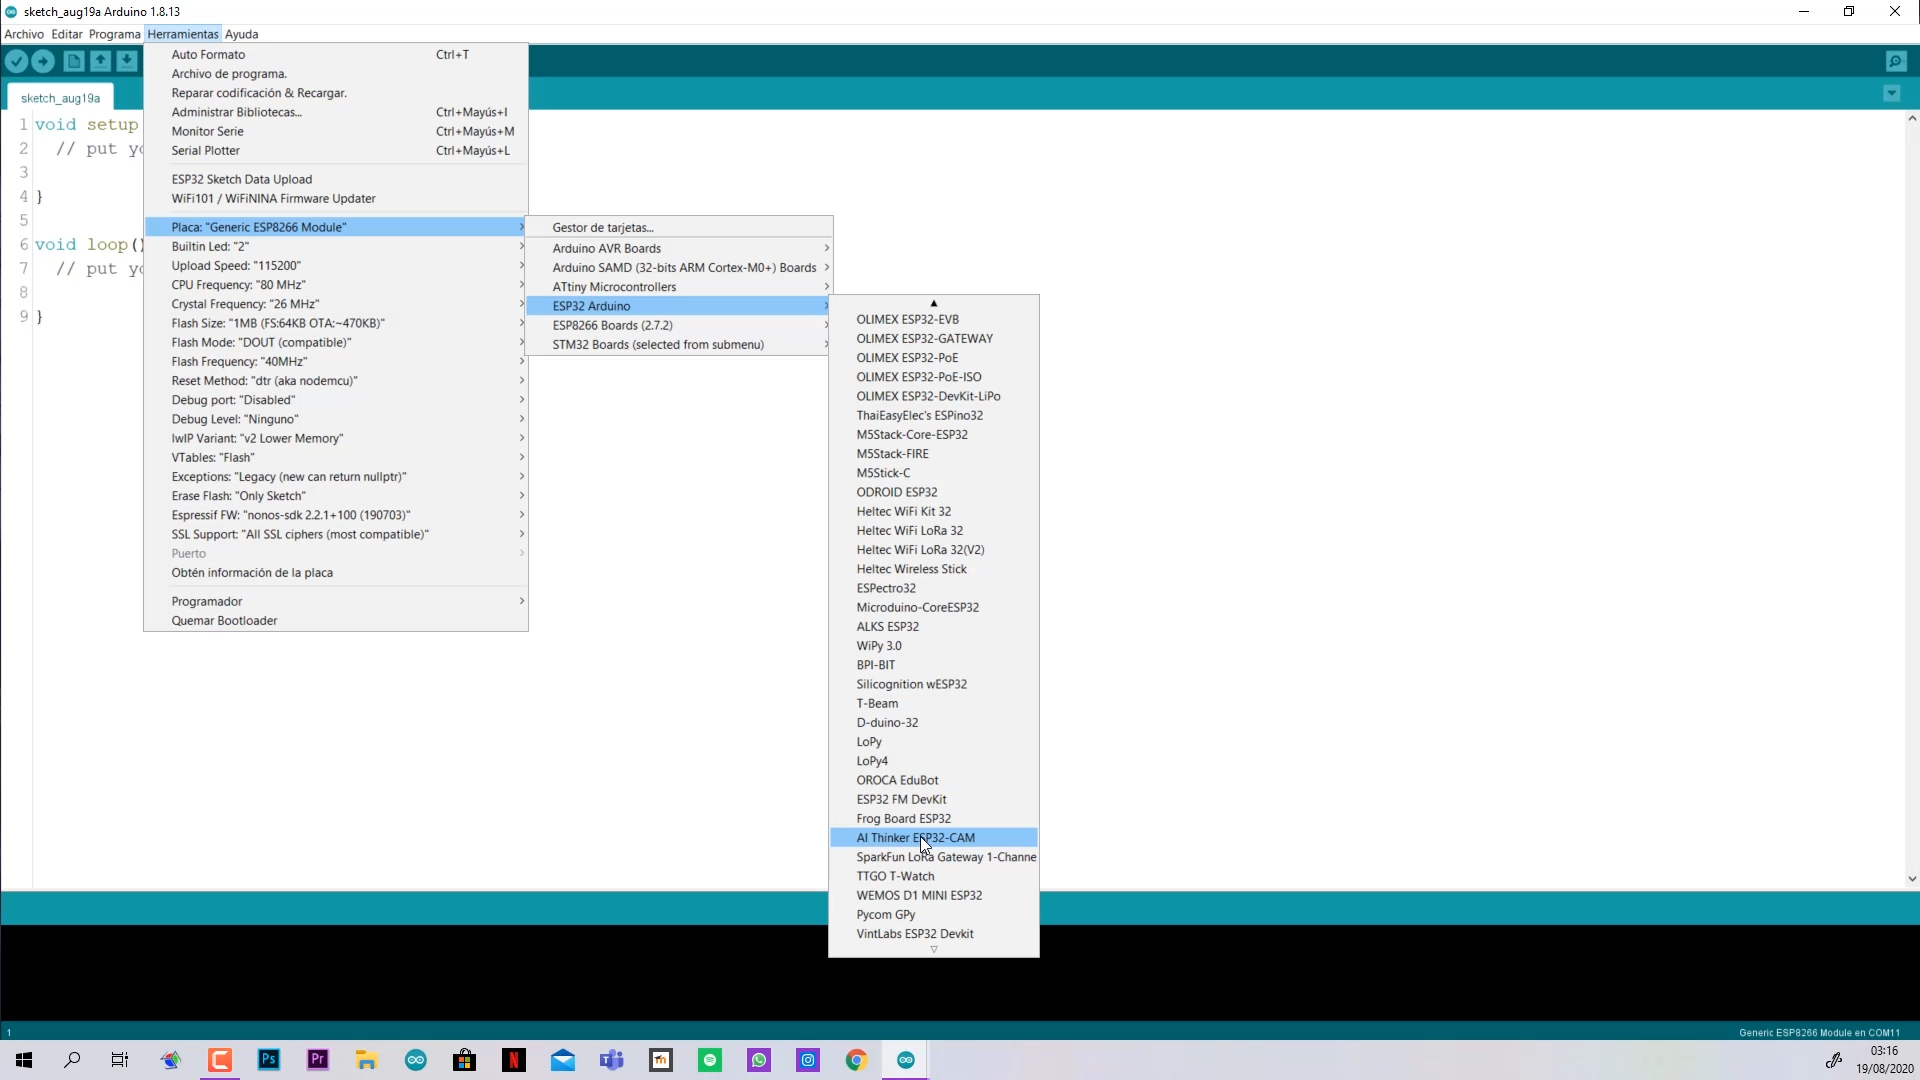The width and height of the screenshot is (1920, 1080).
Task: Open the Archivo menu
Action: 24,34
